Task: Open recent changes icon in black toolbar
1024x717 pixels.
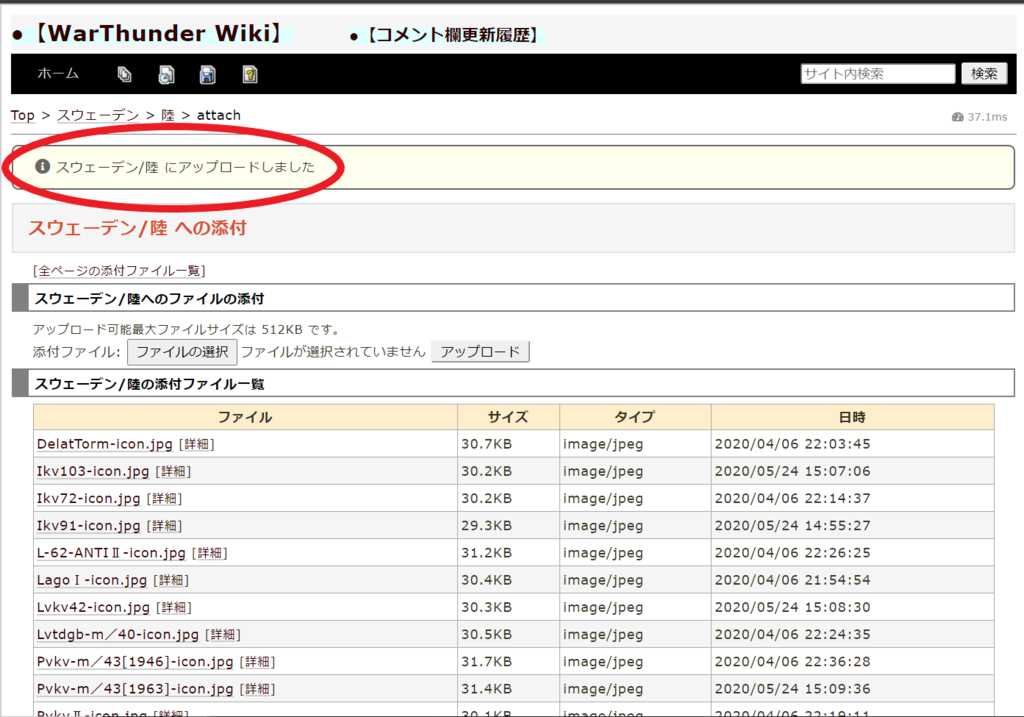Action: point(166,74)
